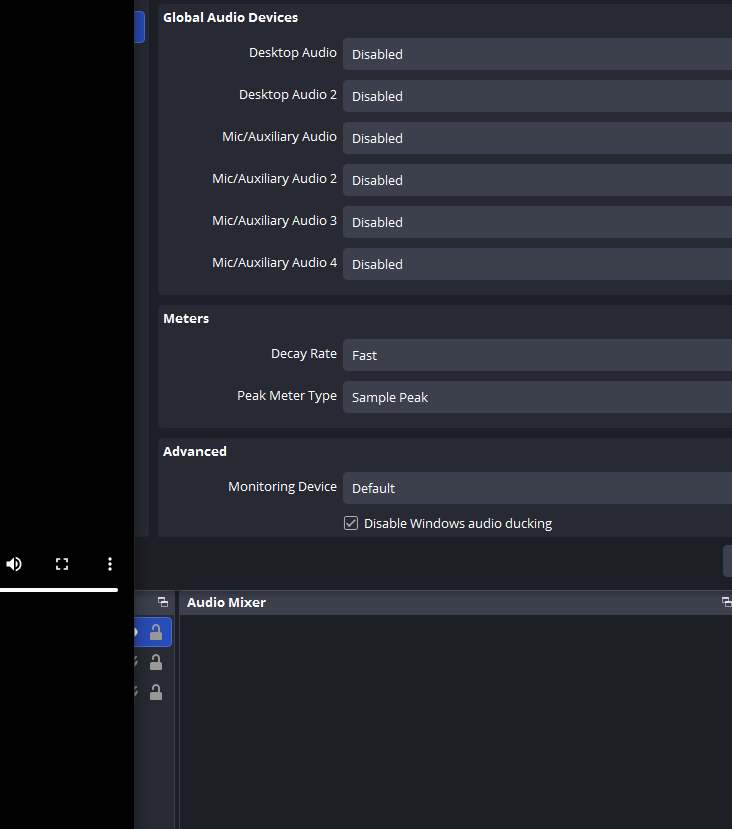The image size is (732, 829).
Task: Open the Desktop Audio device dropdown
Action: pos(537,54)
